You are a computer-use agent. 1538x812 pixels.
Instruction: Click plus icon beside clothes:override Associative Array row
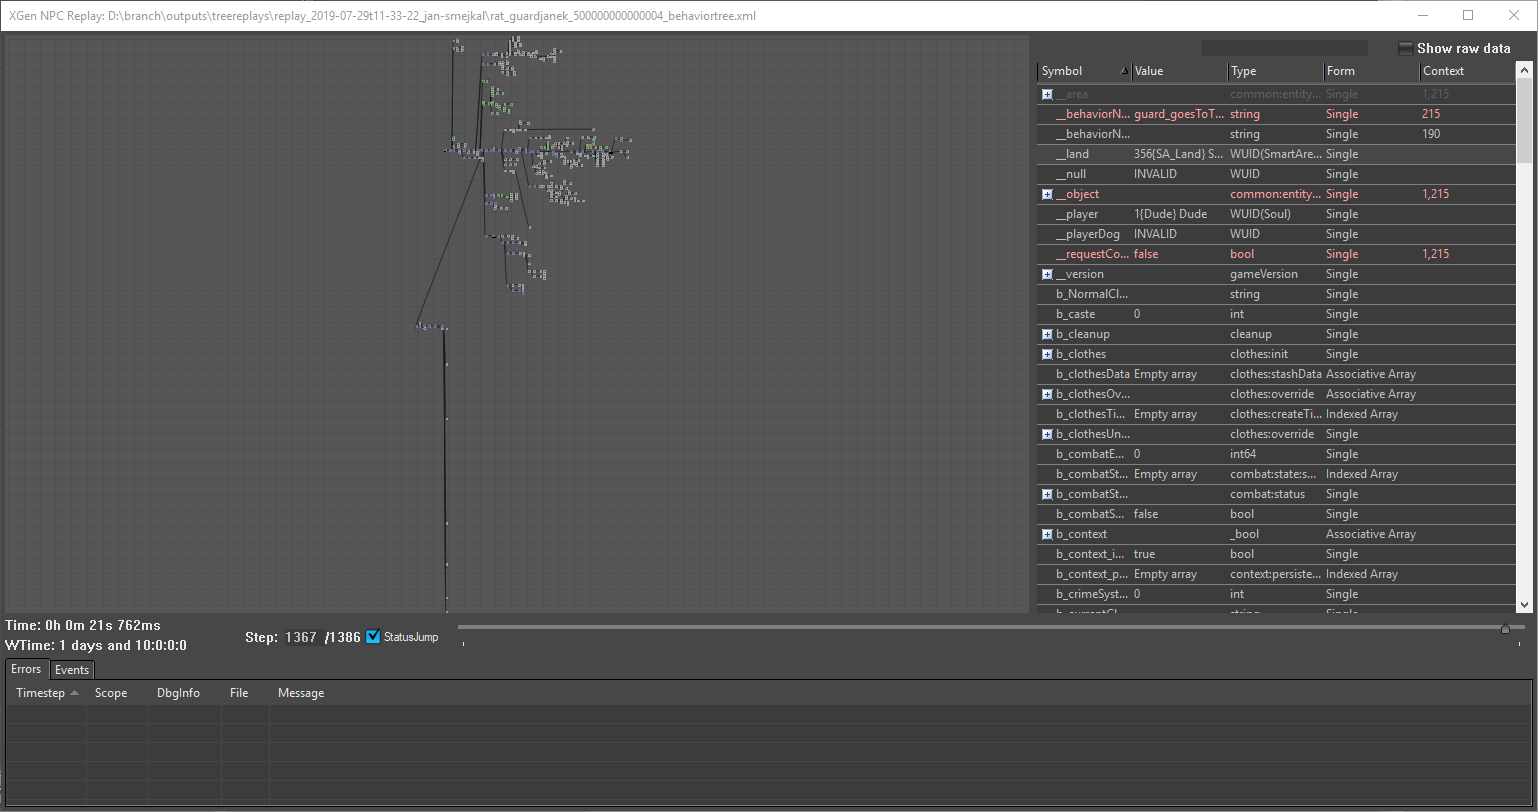[1047, 394]
